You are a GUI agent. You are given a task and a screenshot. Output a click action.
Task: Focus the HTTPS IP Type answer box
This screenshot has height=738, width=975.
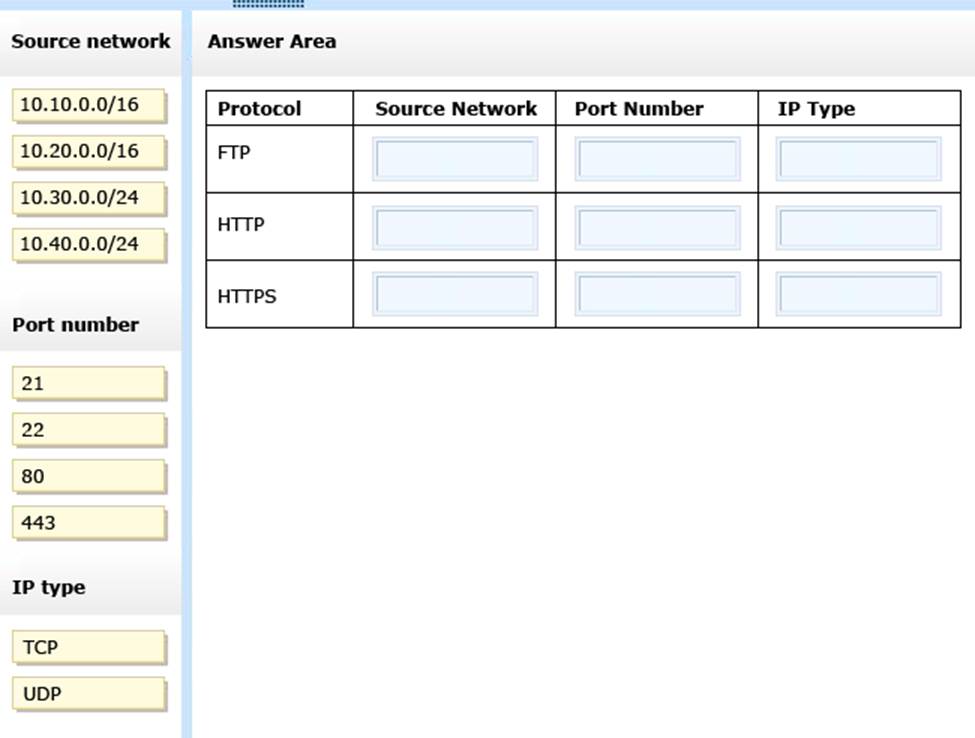[x=859, y=294]
